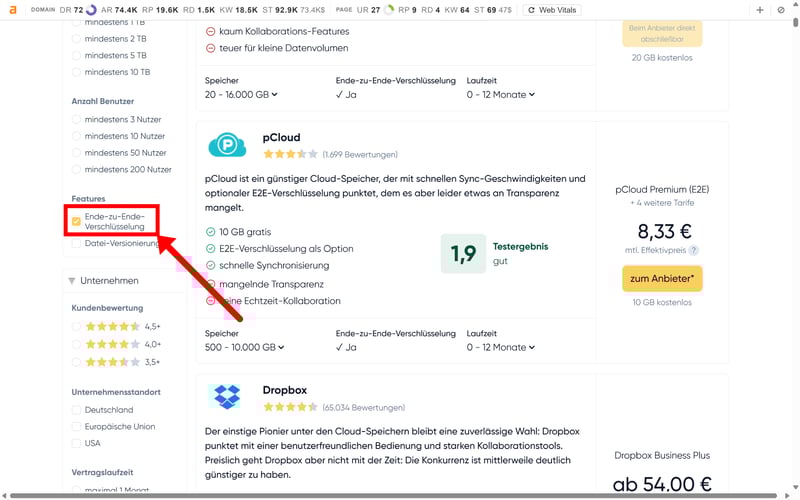Click the plus icon in the SEO toolbar
The height and width of the screenshot is (500, 800).
tap(760, 10)
